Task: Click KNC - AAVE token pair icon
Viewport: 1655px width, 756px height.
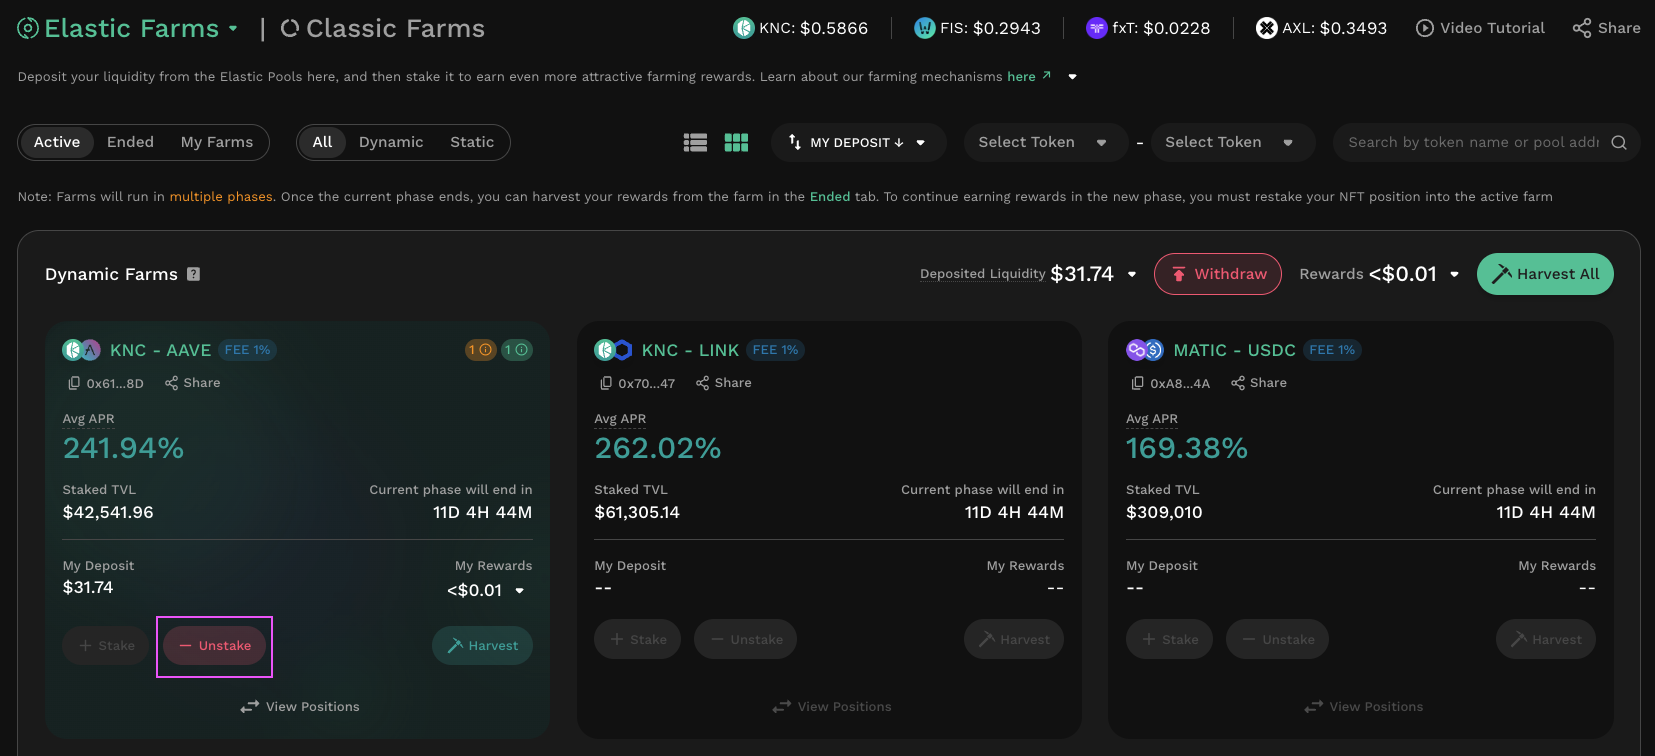Action: click(x=82, y=350)
